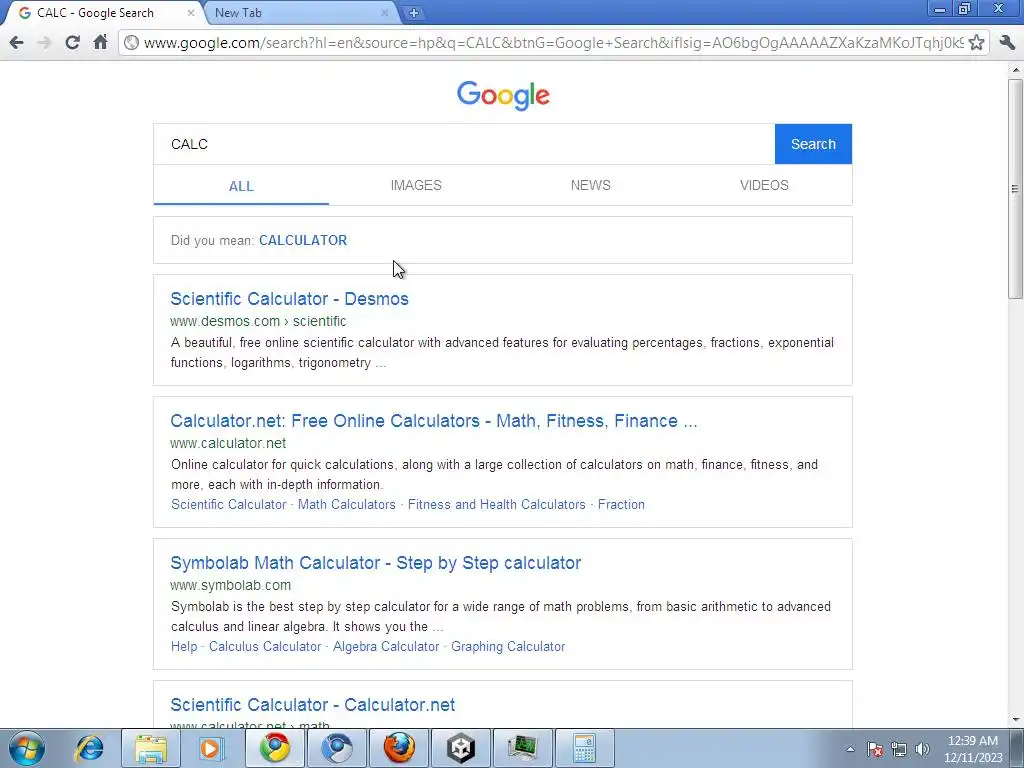This screenshot has width=1024, height=768.
Task: Click the browser forward arrow
Action: [x=44, y=42]
